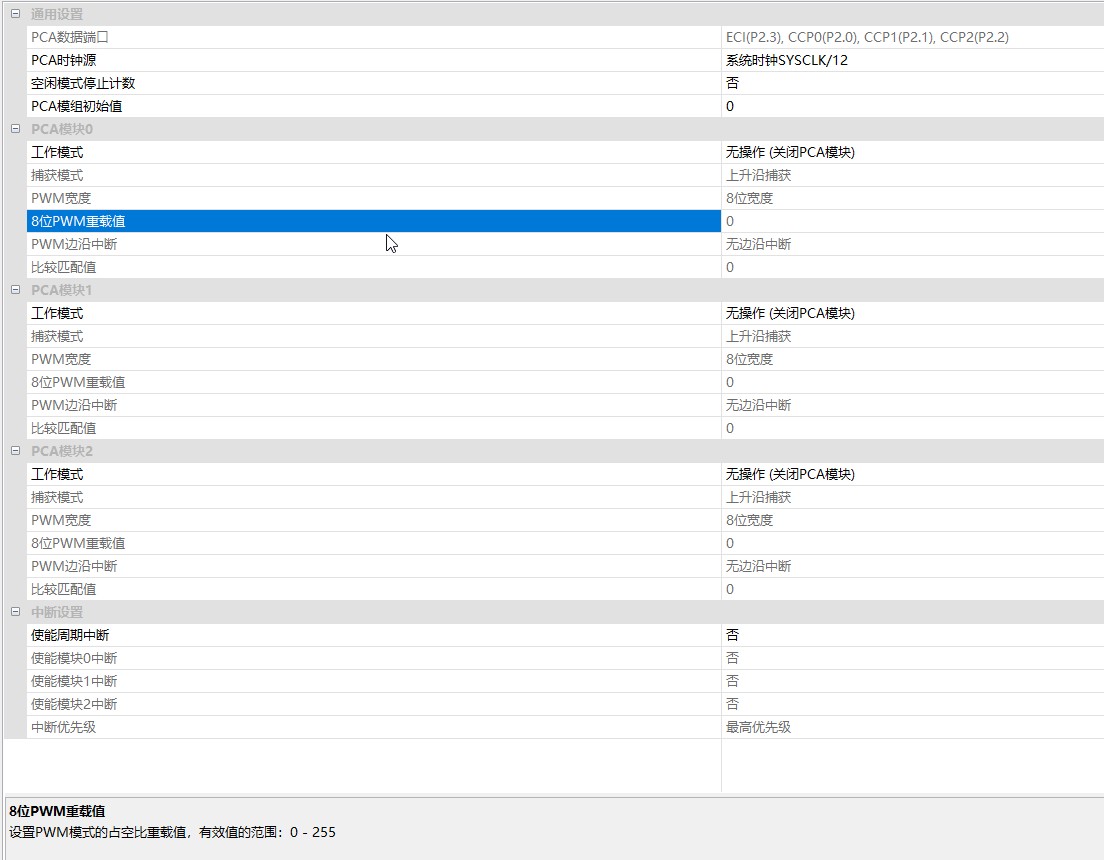Open the 工作模式 value under PCA模块2
Image resolution: width=1104 pixels, height=860 pixels.
coord(910,474)
